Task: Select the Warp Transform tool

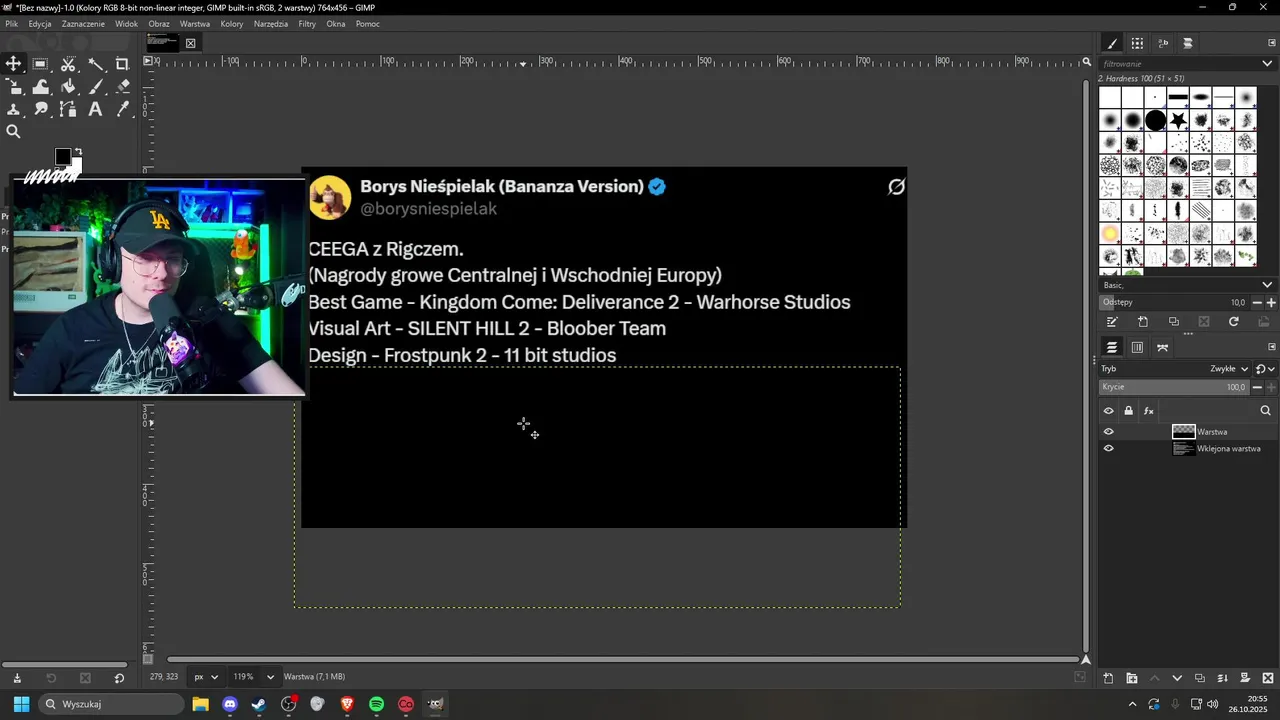Action: coord(41,87)
